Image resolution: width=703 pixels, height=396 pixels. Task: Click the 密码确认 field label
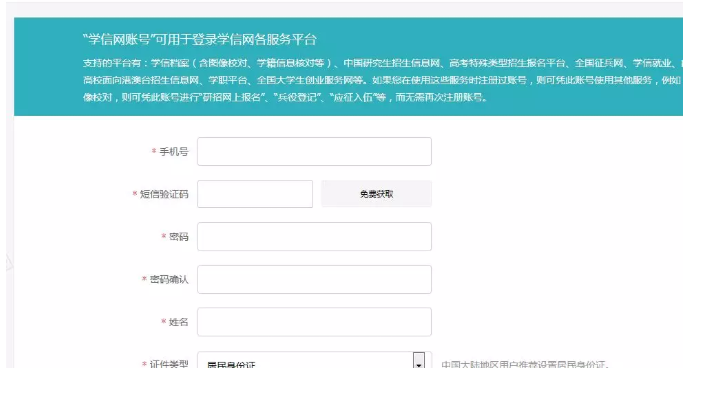point(169,279)
